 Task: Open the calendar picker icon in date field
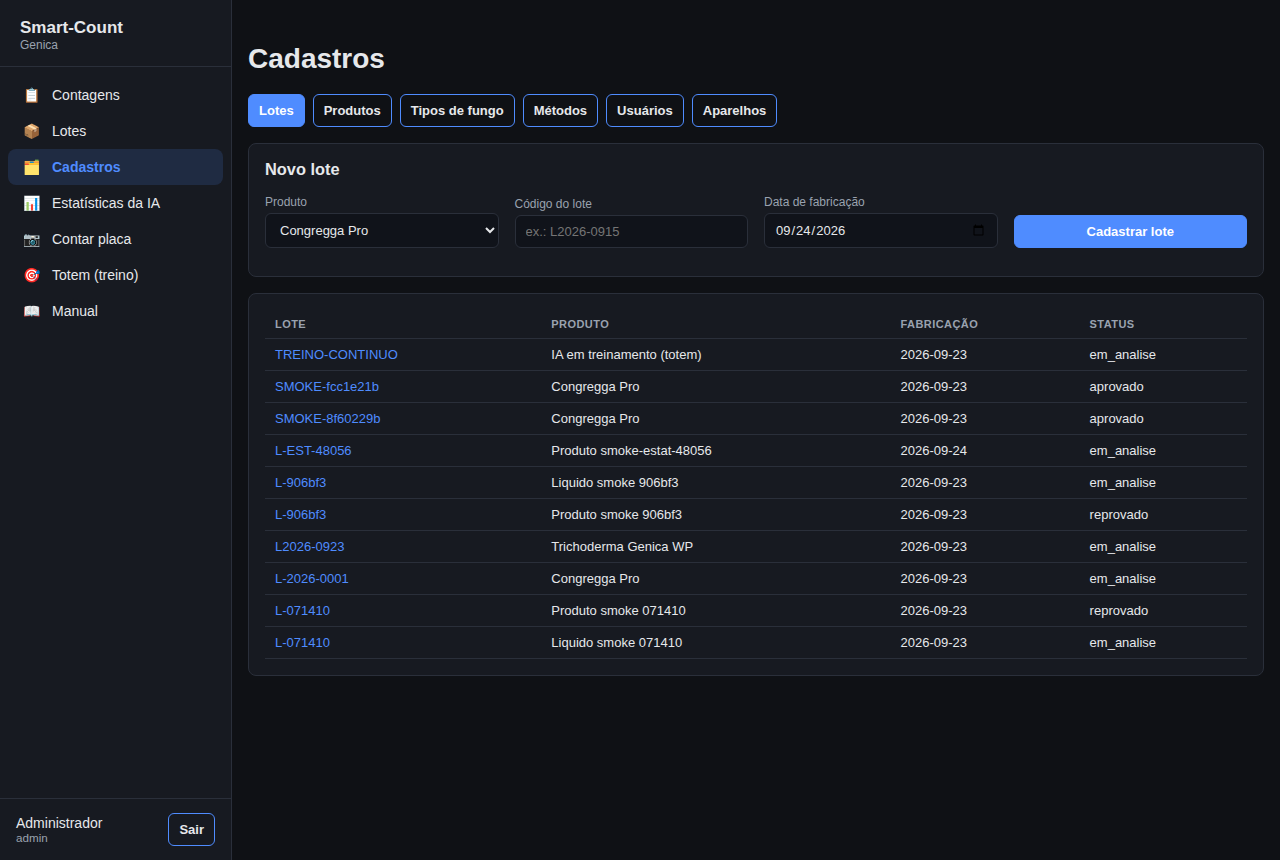978,231
